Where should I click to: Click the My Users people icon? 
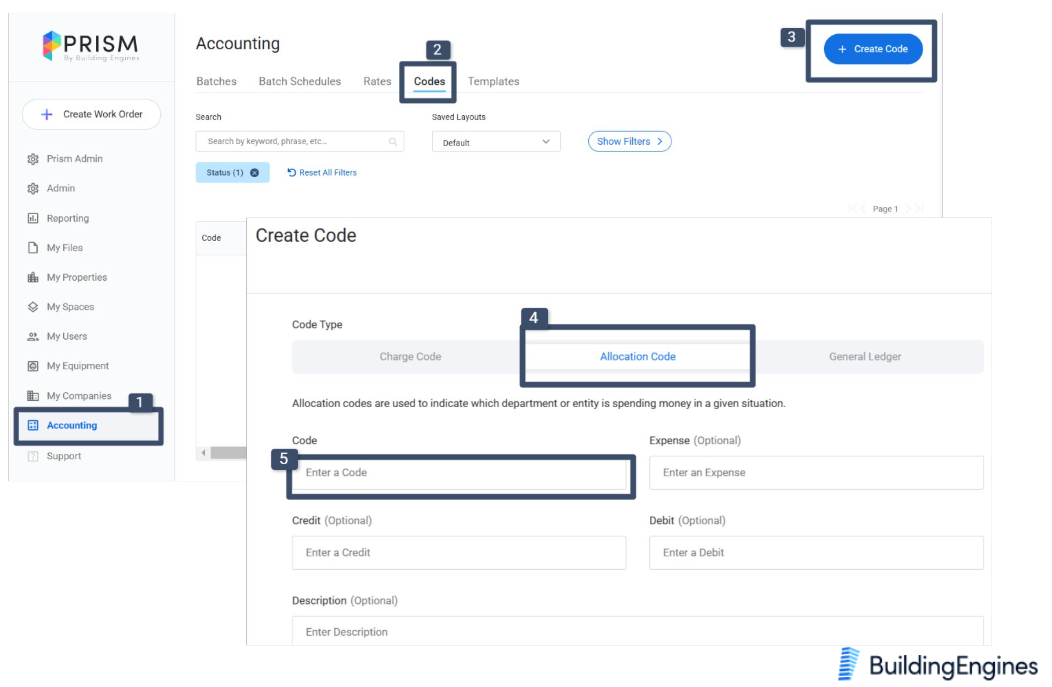click(33, 337)
